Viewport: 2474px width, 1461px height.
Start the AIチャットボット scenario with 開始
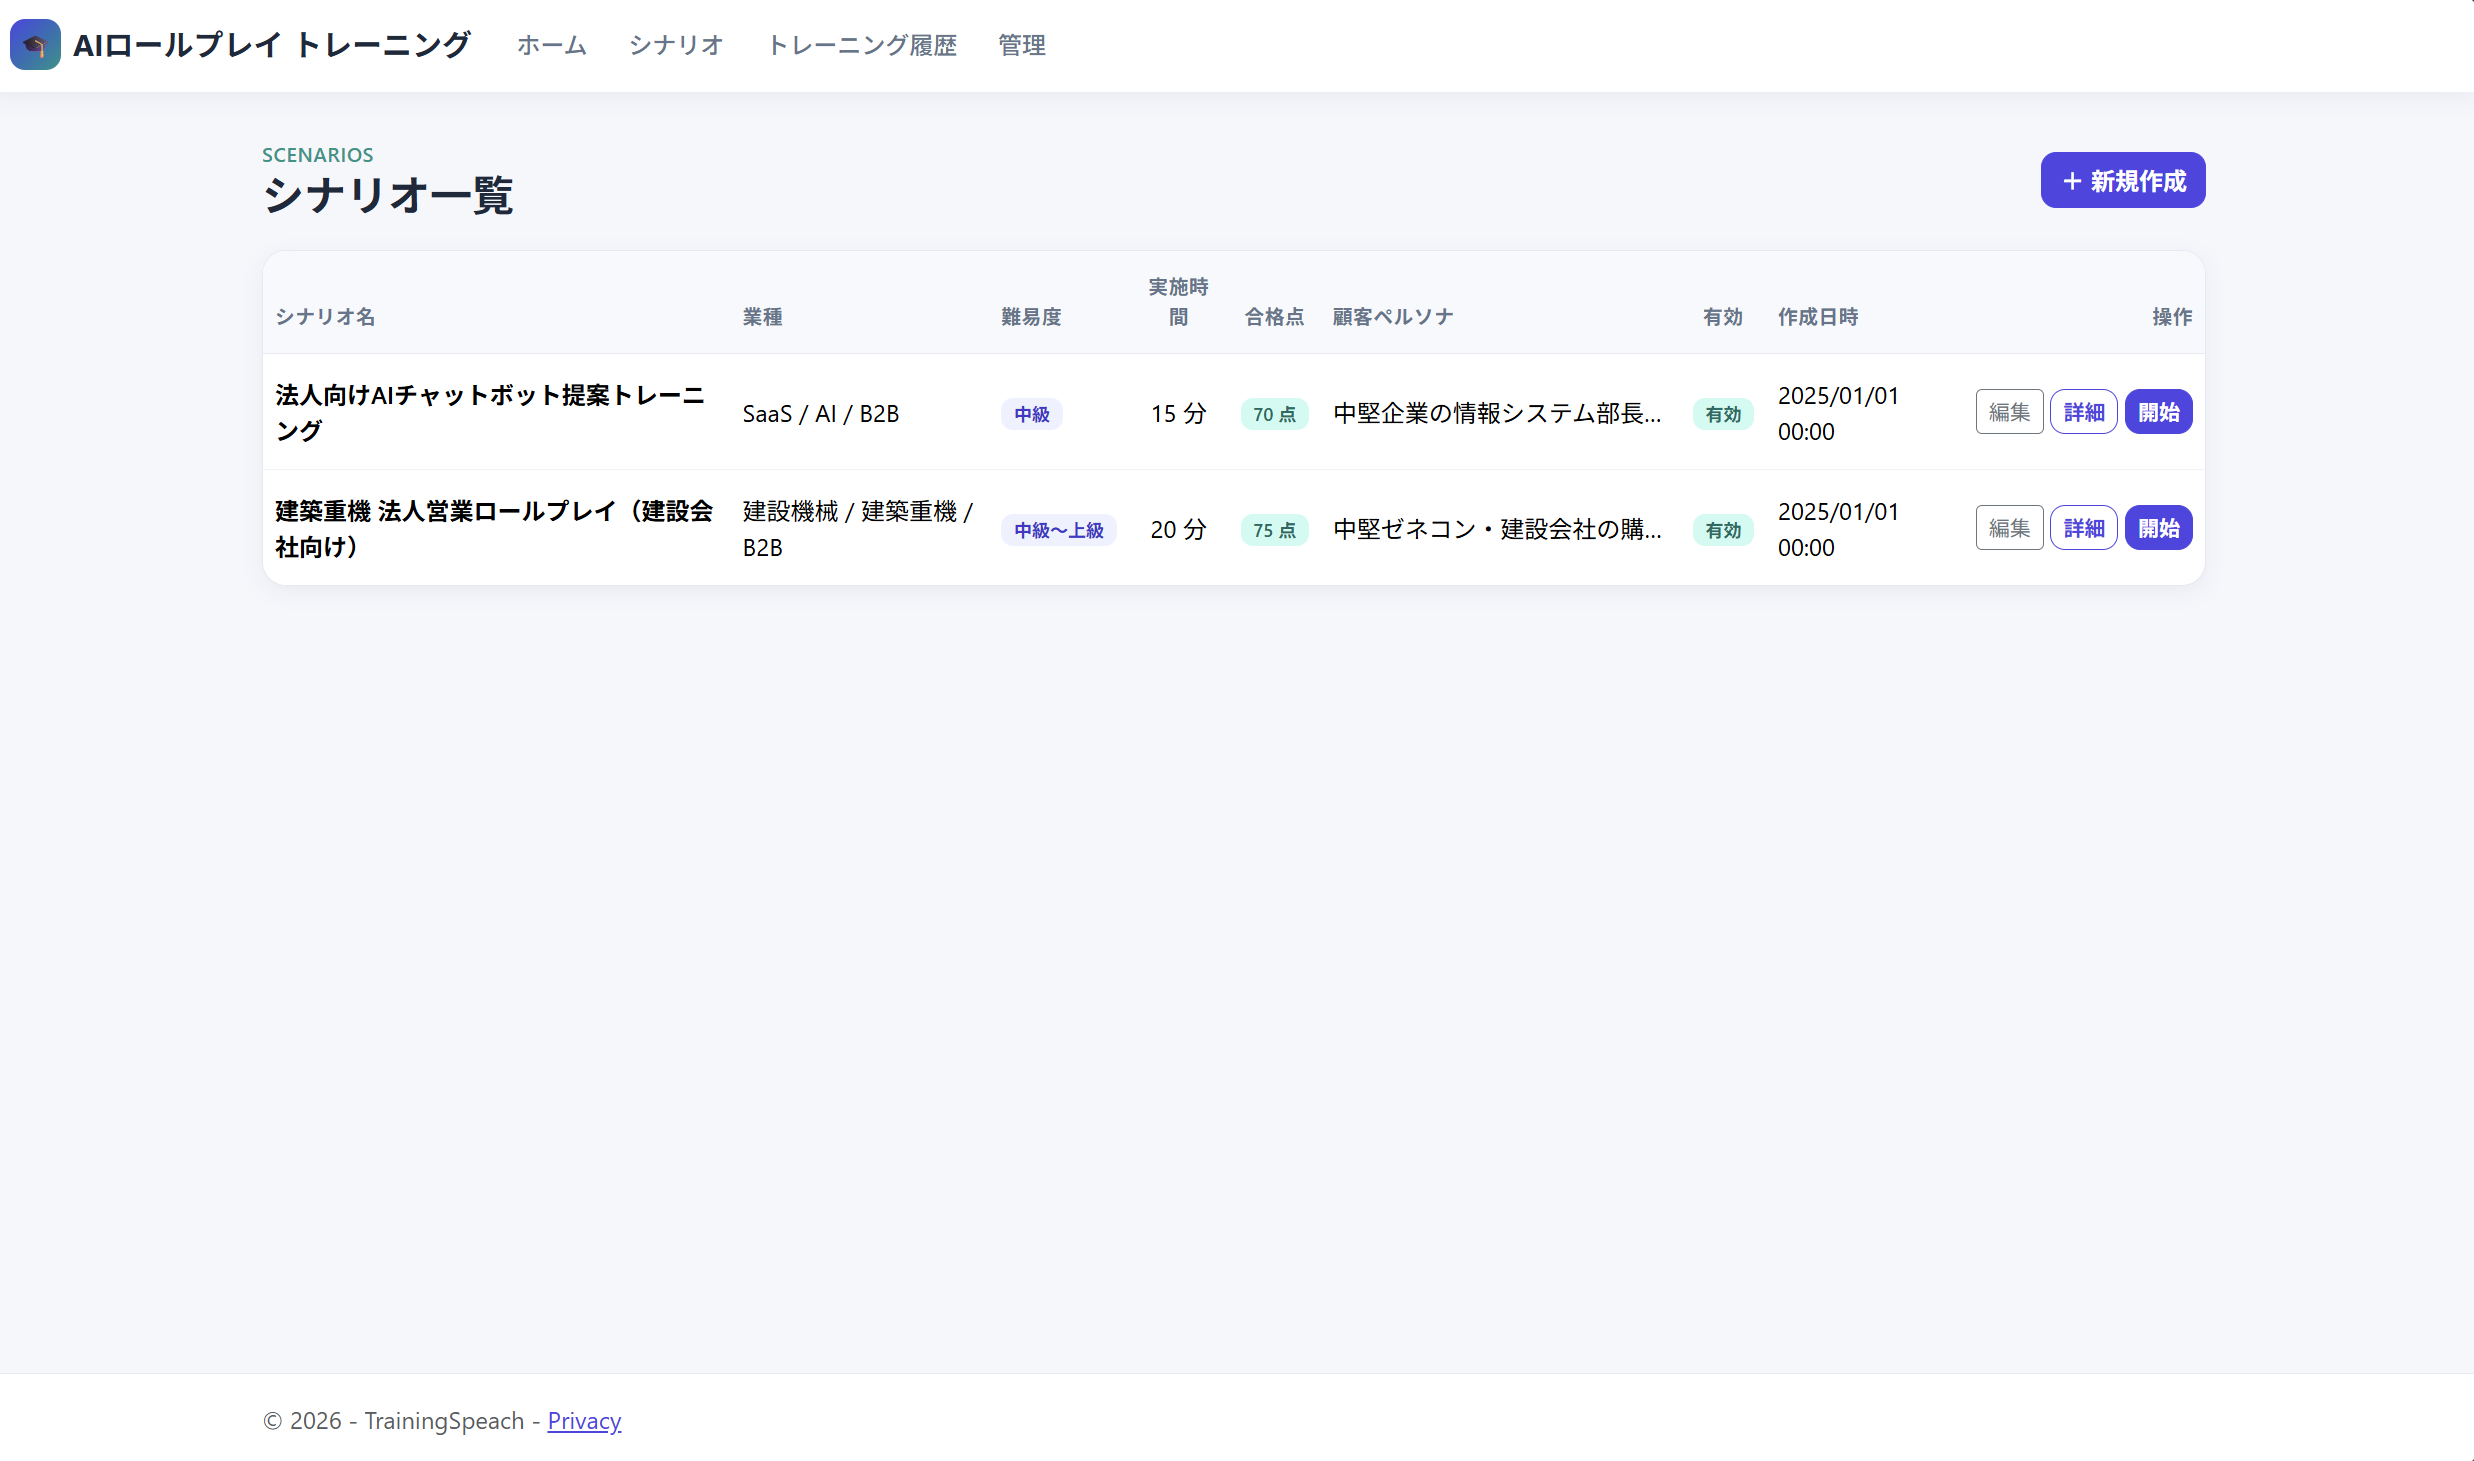[2159, 412]
